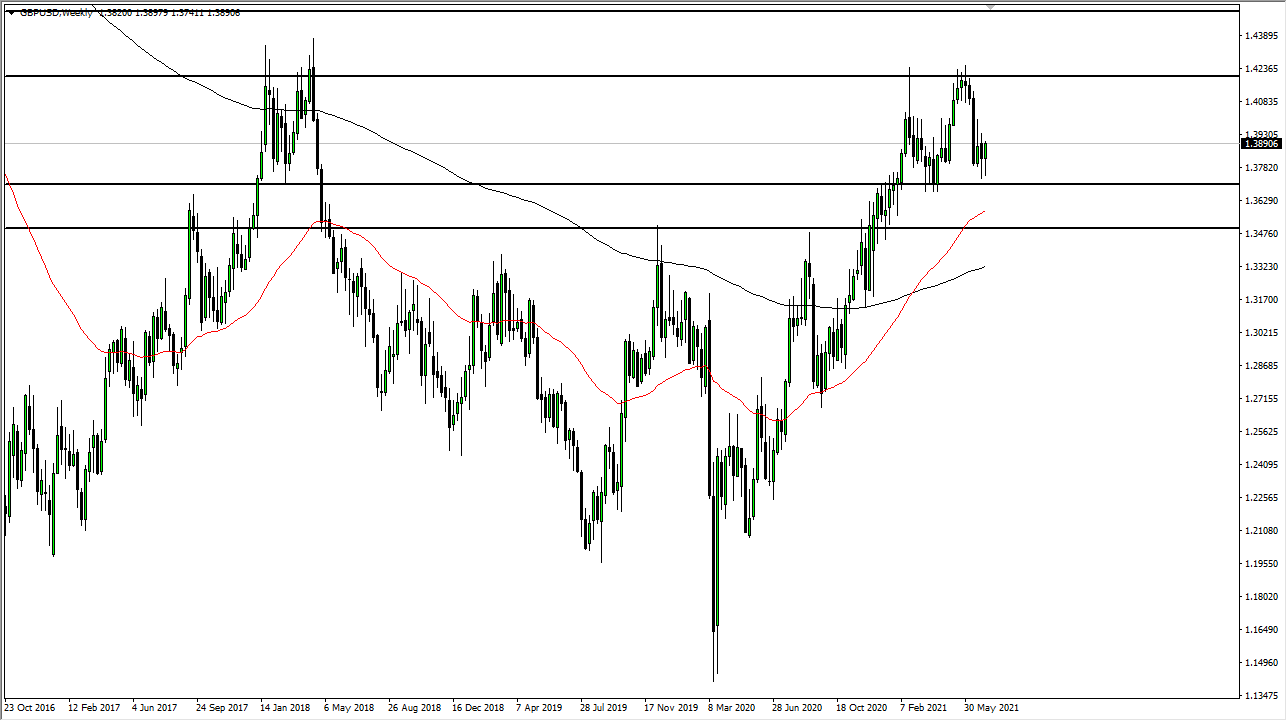Click the 30 May 2021 date label

point(992,707)
